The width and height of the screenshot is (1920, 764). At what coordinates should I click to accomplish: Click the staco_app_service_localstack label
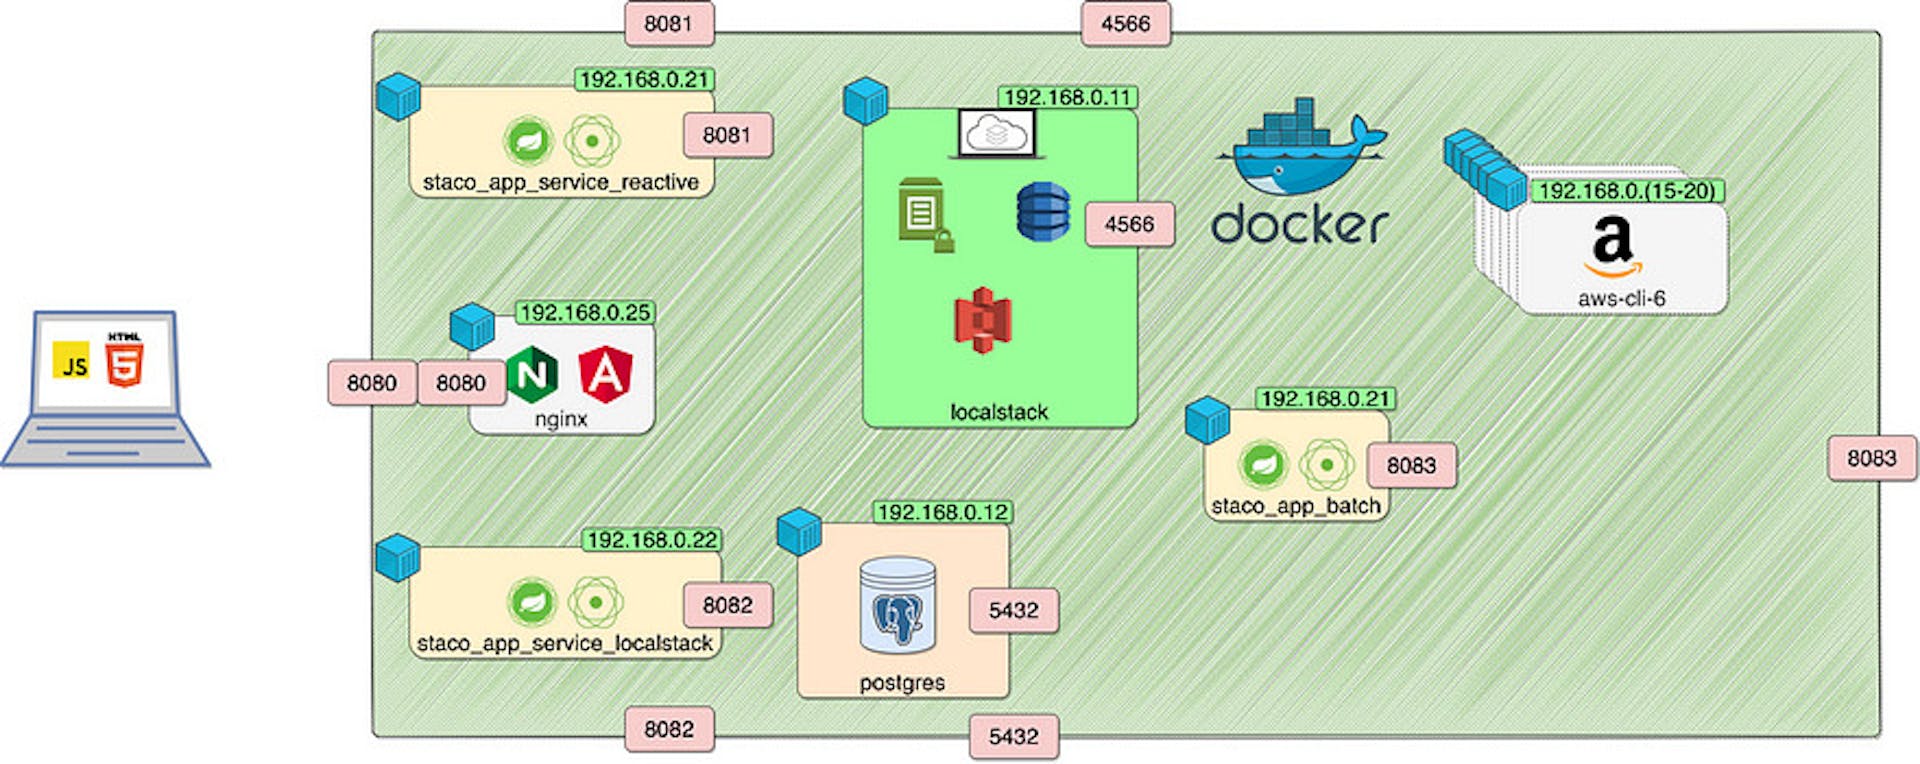565,643
